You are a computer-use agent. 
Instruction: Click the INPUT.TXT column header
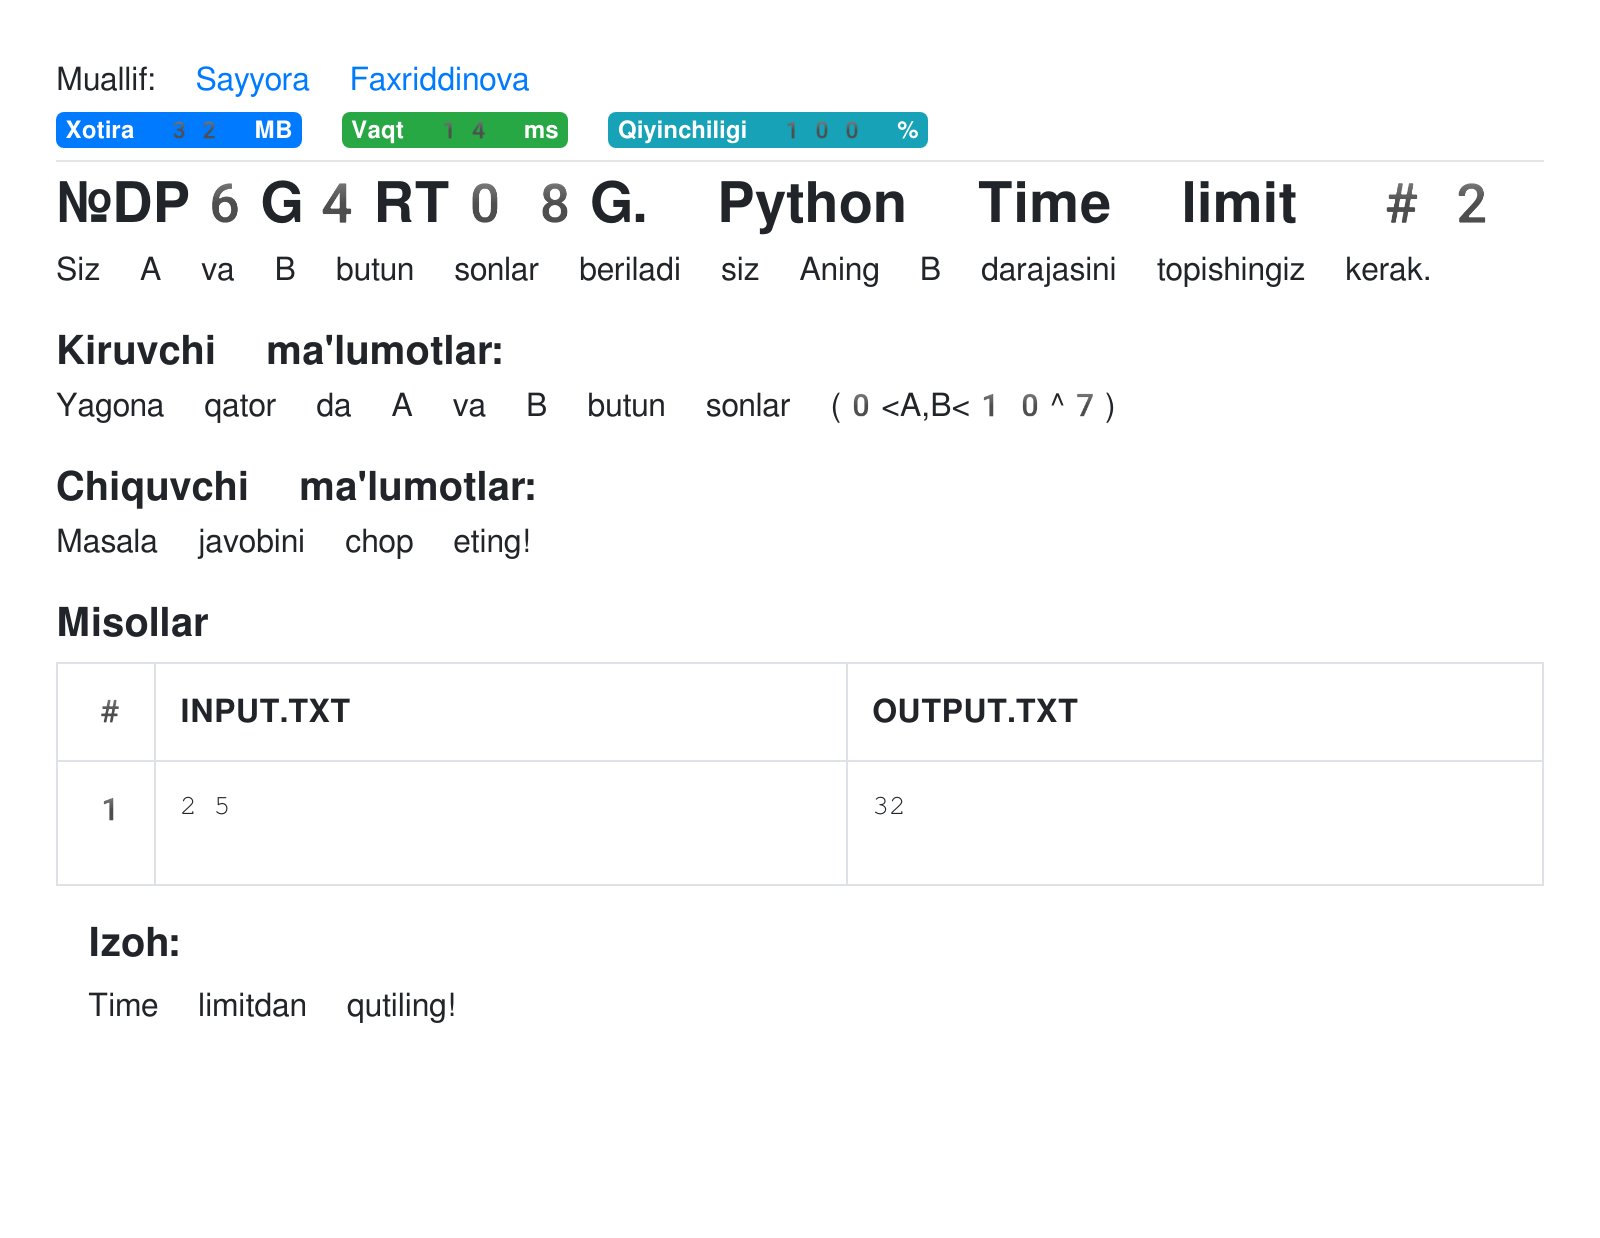(501, 712)
